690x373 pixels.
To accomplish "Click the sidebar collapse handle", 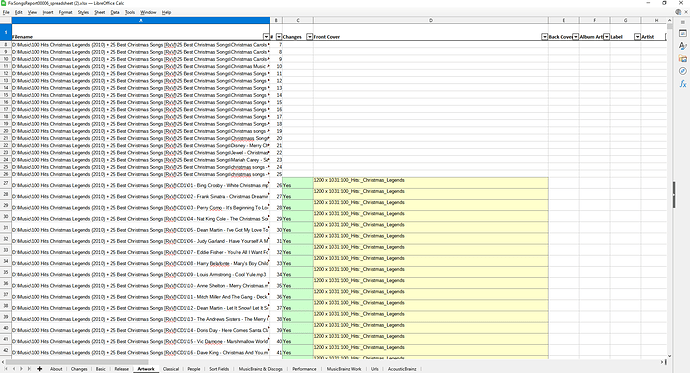I will (x=674, y=194).
